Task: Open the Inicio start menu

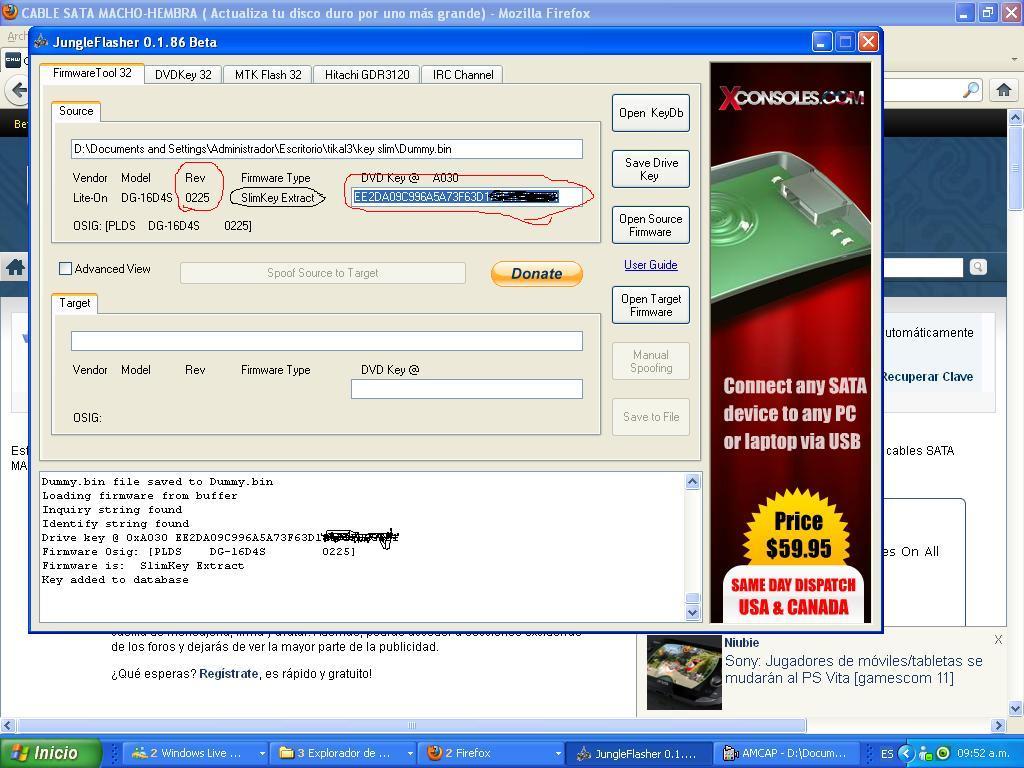Action: (51, 753)
